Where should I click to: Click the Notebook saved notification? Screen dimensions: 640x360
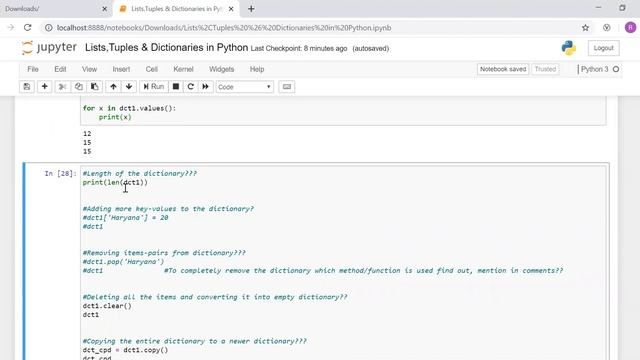[x=503, y=69]
